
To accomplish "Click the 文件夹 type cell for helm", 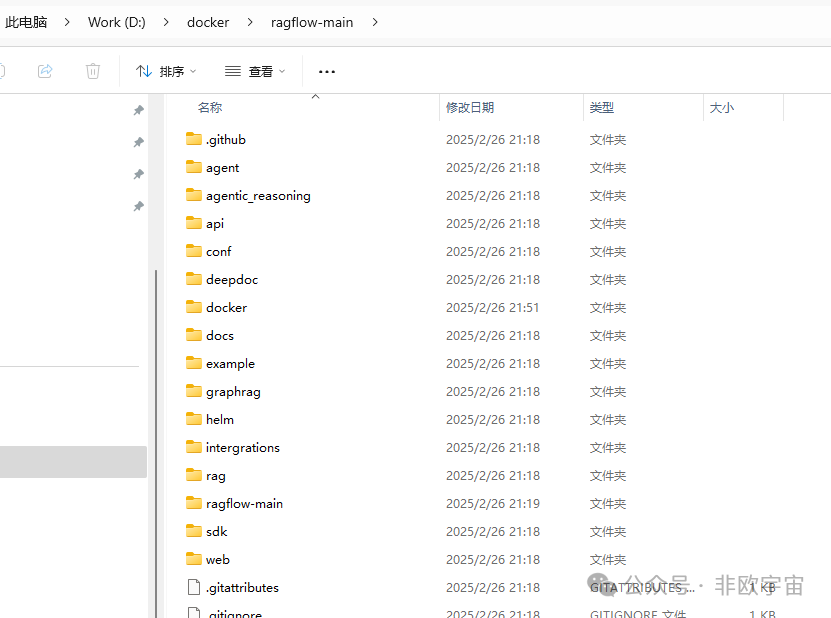I will pos(608,420).
